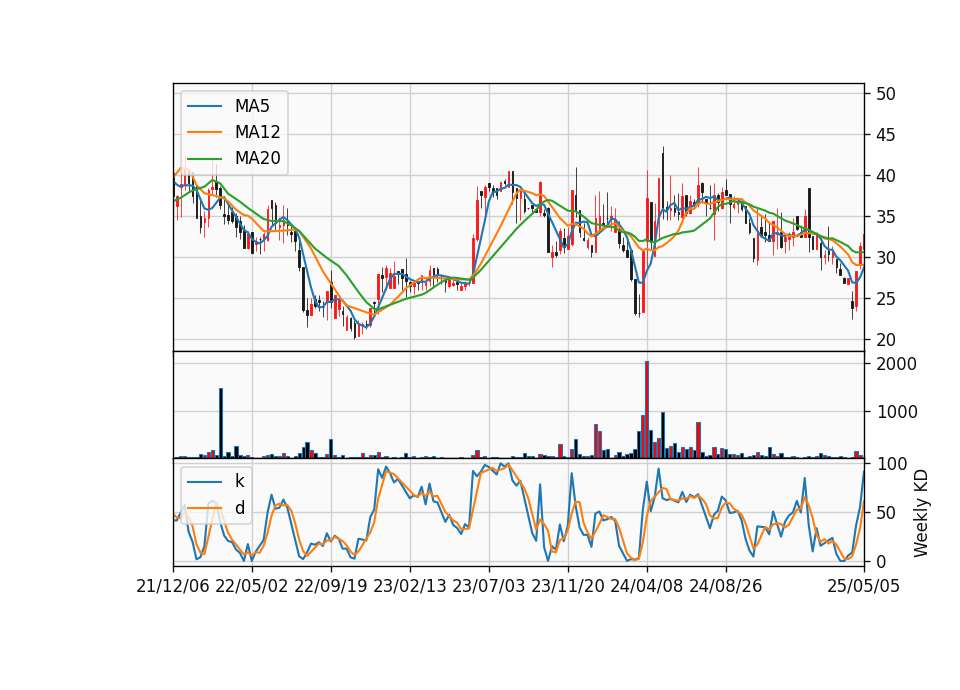Click the 24/04/08 date label
960x690 pixels.
[x=647, y=586]
